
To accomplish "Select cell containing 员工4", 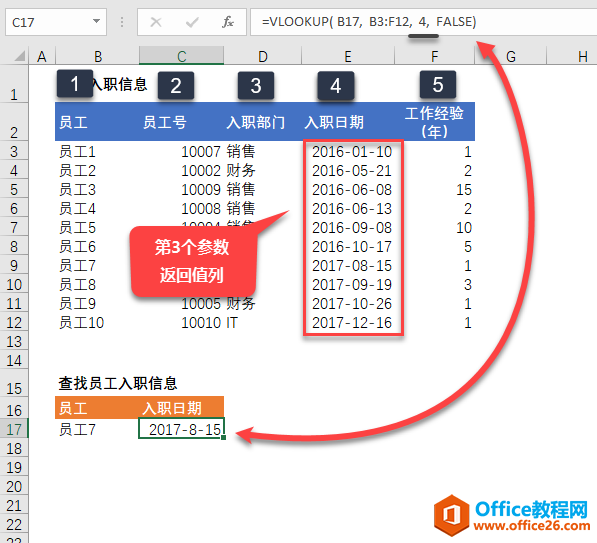I will (x=97, y=209).
